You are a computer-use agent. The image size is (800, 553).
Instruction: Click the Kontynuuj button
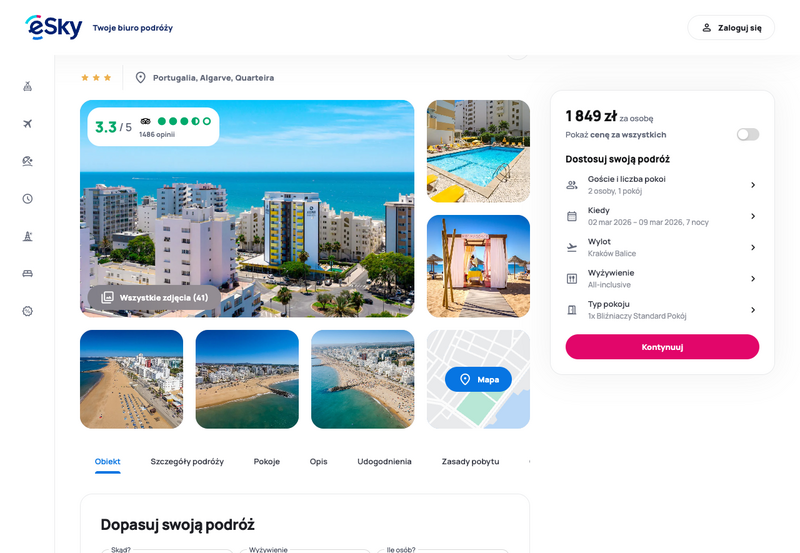662,347
